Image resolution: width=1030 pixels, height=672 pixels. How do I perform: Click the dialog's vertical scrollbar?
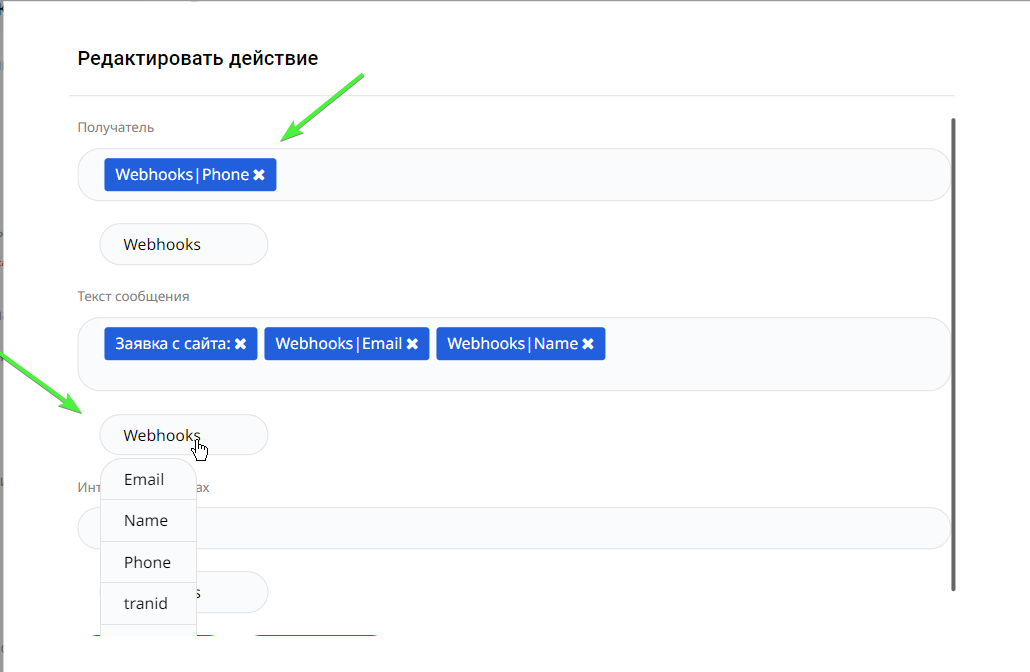pyautogui.click(x=953, y=350)
